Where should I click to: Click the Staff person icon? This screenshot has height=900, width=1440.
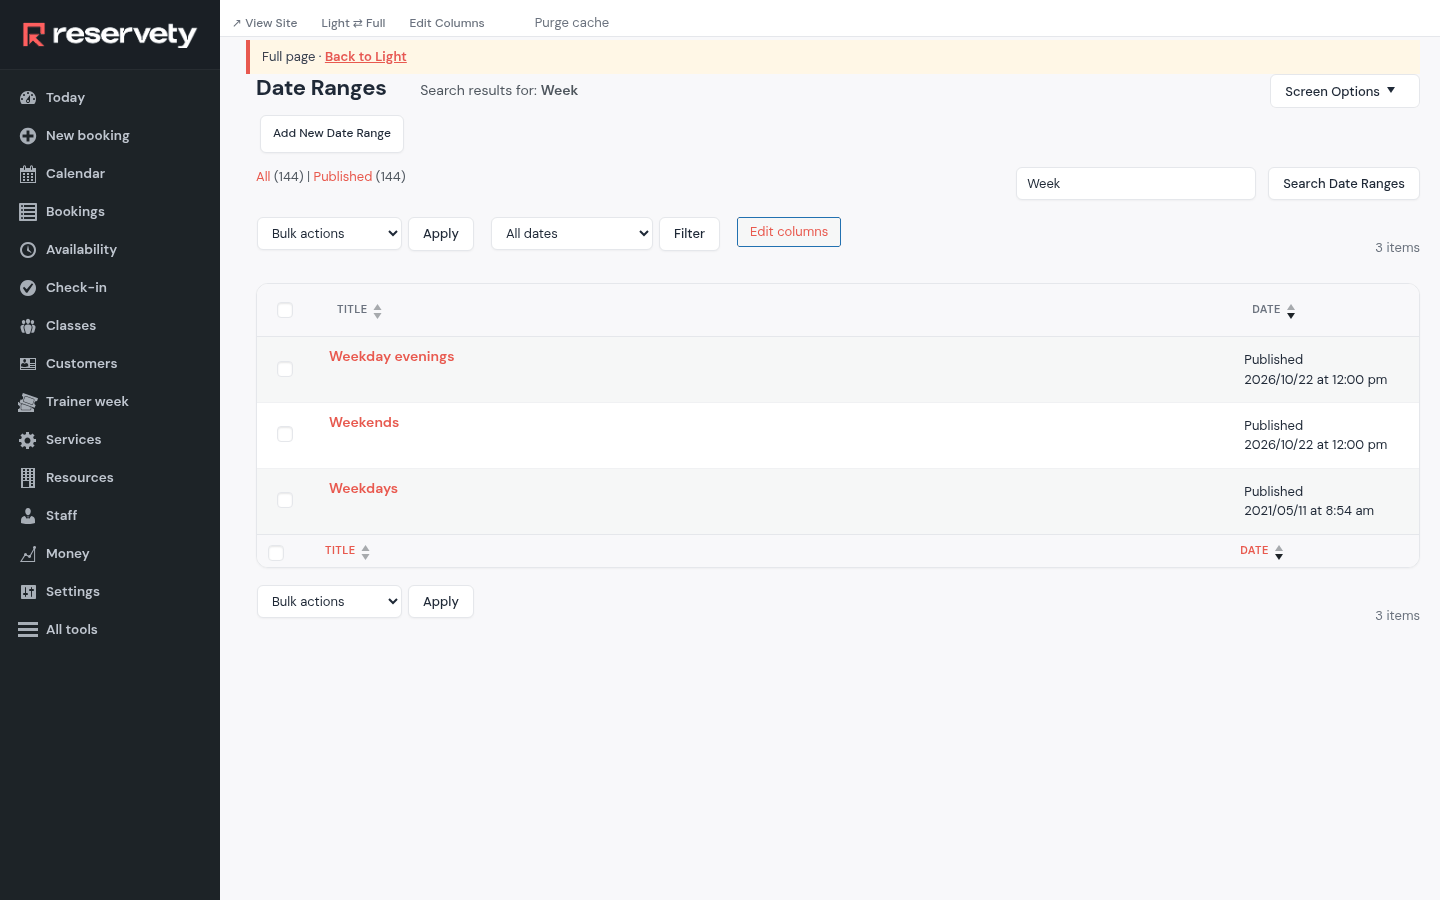[x=28, y=516]
